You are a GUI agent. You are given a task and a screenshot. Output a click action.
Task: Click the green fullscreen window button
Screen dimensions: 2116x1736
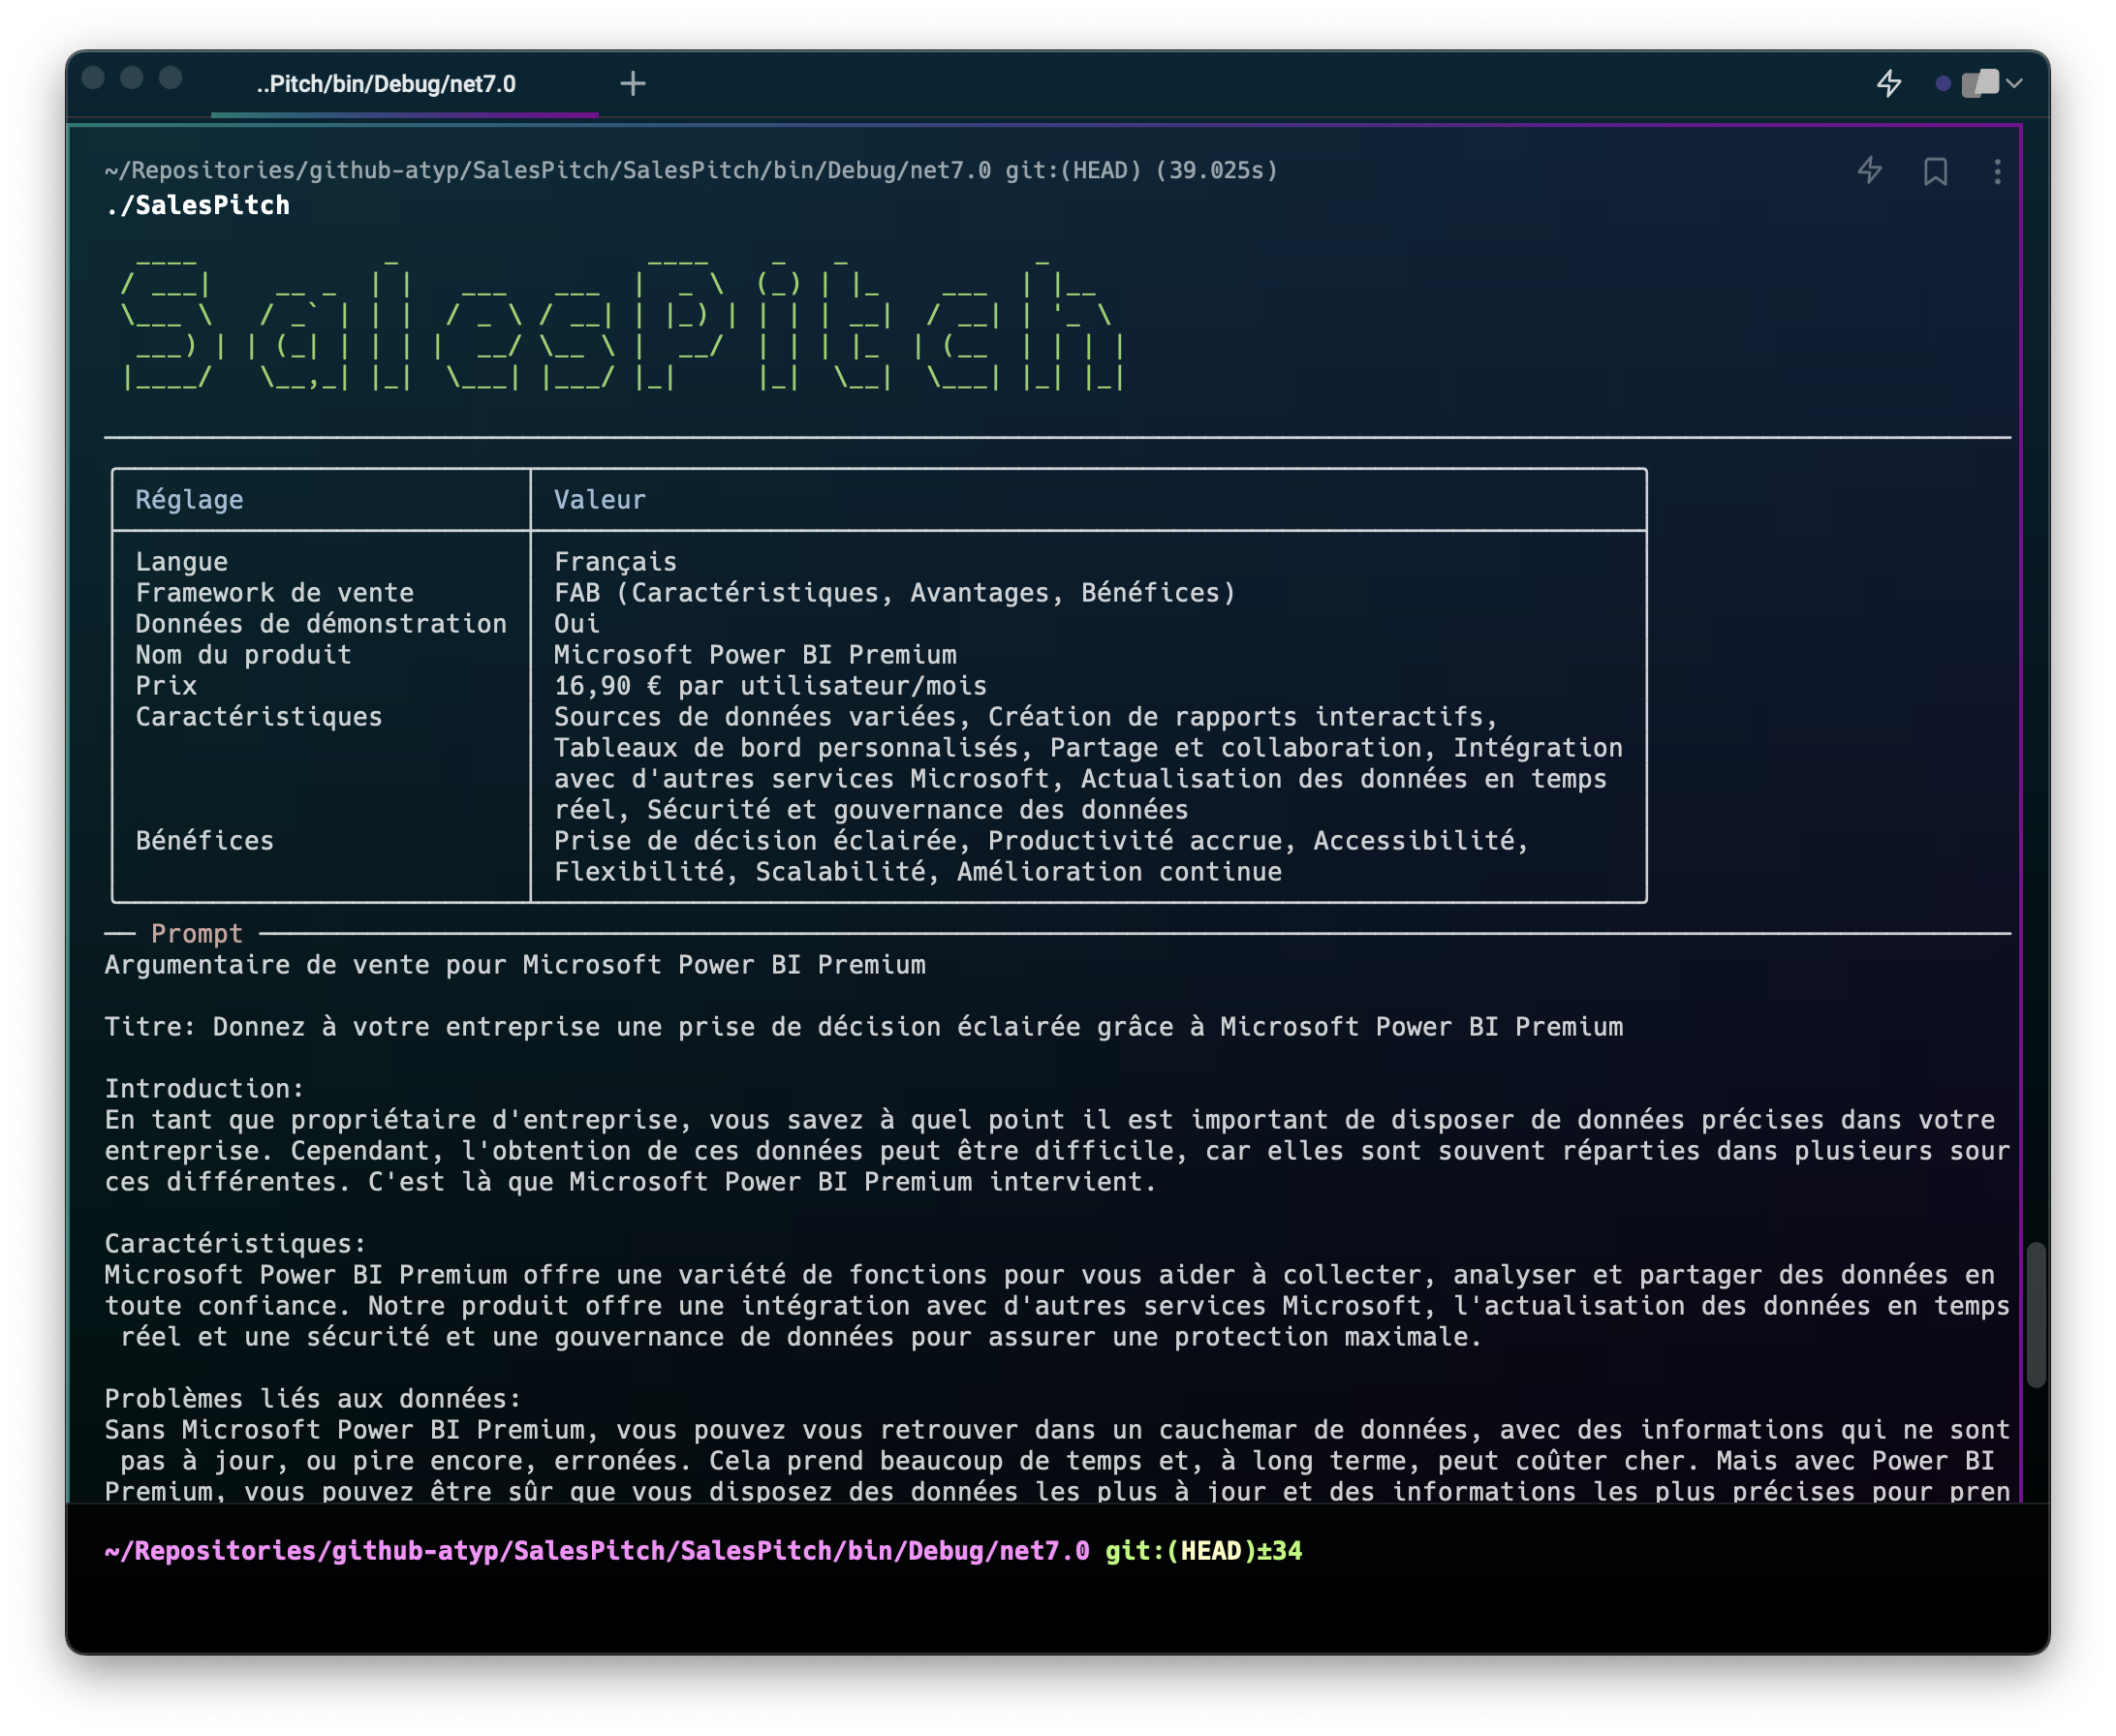click(x=171, y=78)
